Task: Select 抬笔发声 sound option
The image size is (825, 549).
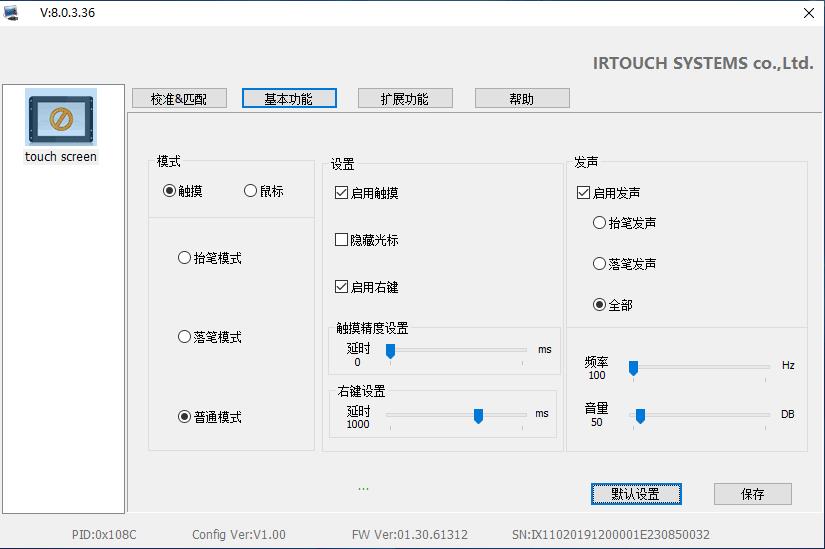Action: 599,223
